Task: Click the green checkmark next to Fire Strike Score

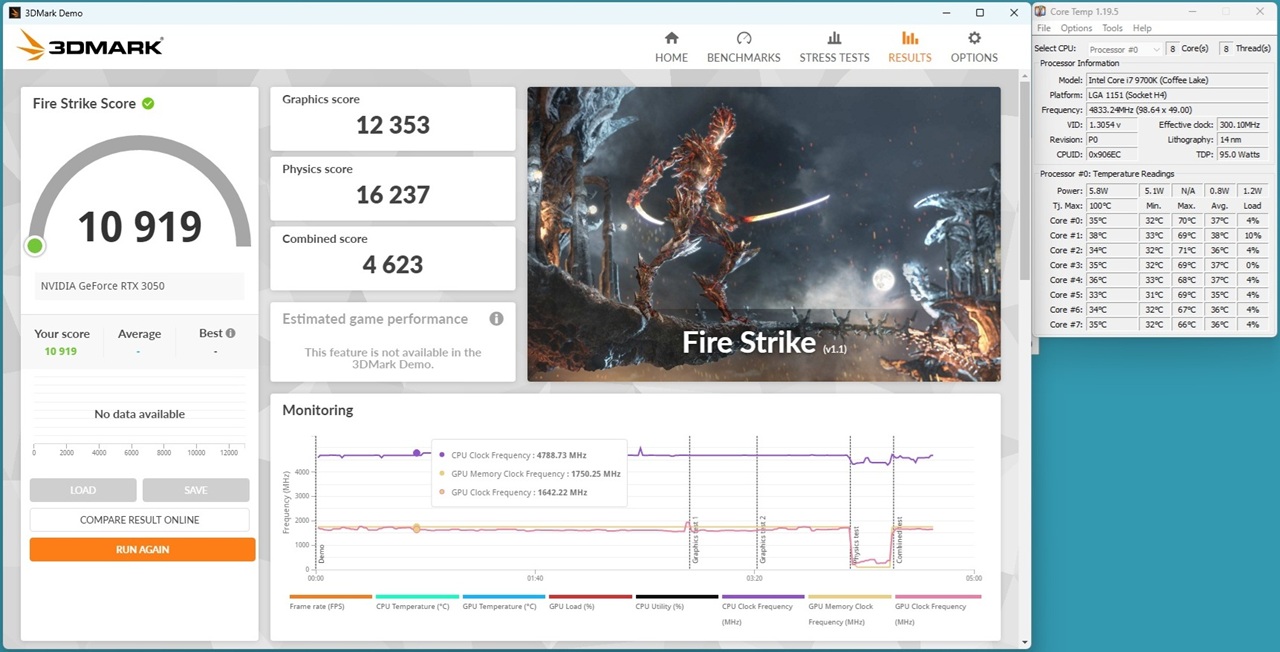Action: 148,103
